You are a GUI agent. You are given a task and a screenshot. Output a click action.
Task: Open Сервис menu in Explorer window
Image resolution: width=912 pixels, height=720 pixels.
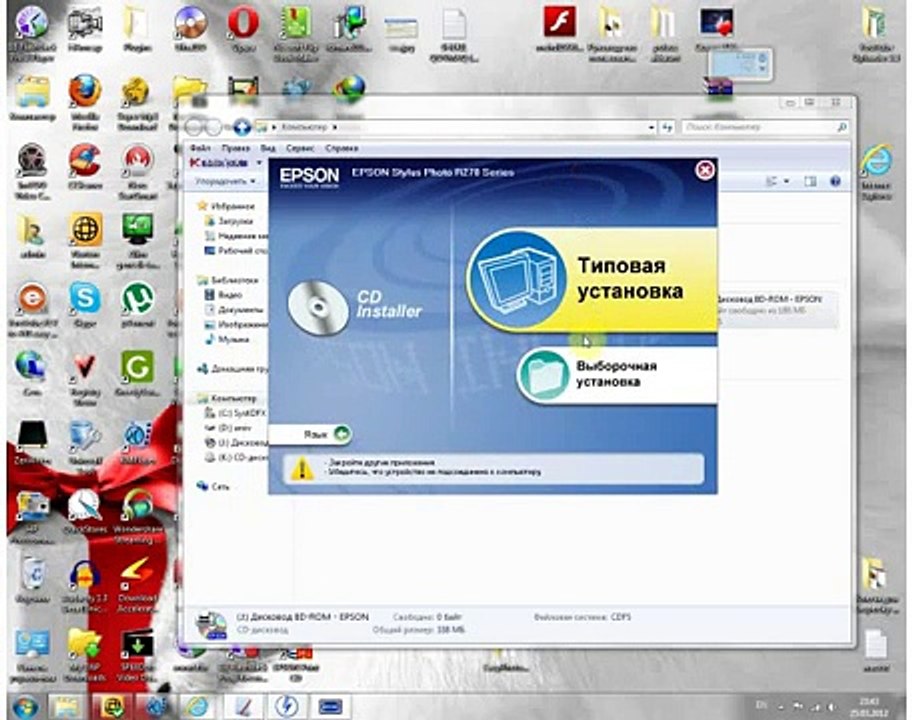[300, 148]
